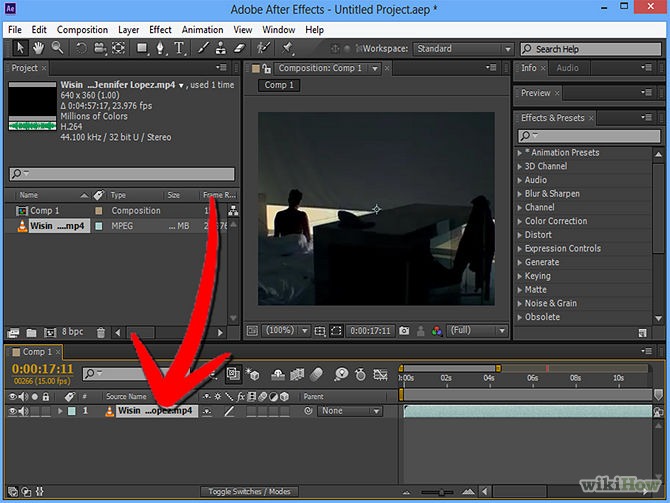This screenshot has height=503, width=670.
Task: Take a snapshot with the camera icon
Action: 404,331
